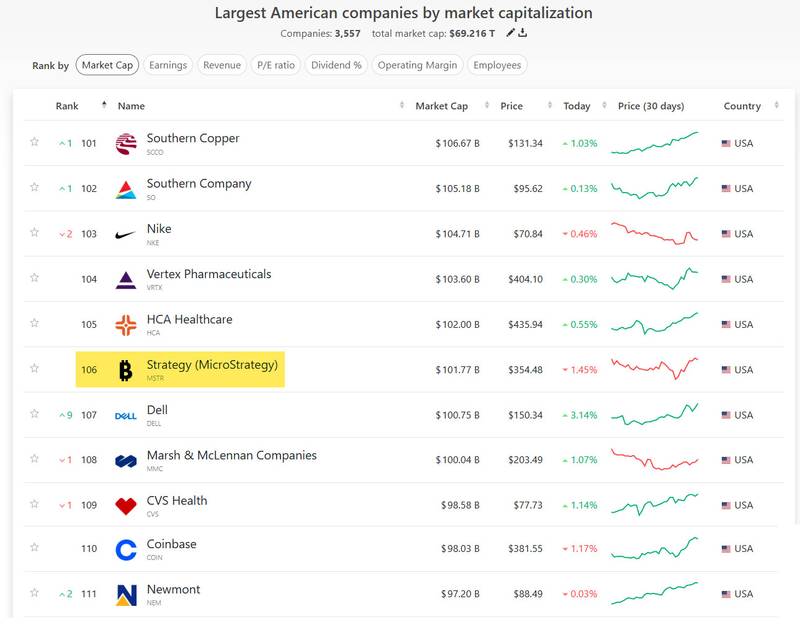Rank companies by Employees
This screenshot has height=634, width=800.
click(x=497, y=65)
